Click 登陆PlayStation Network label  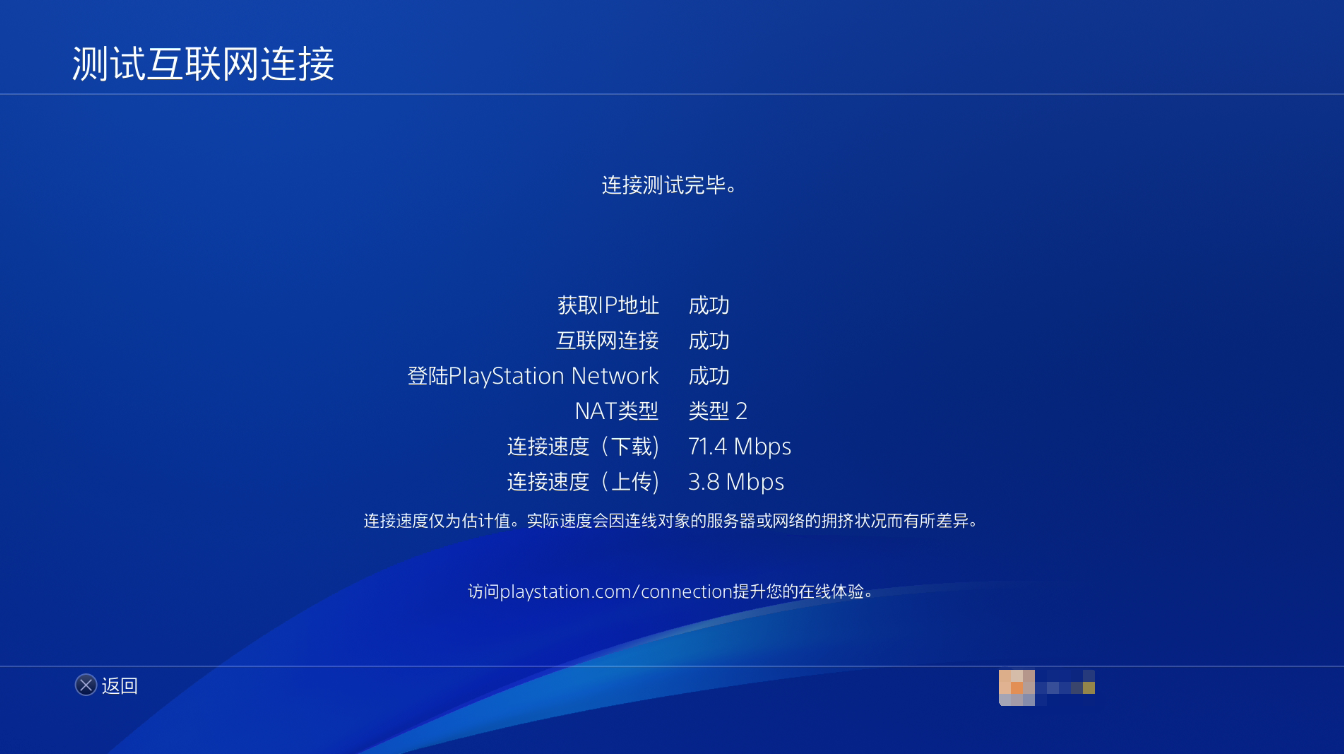(533, 376)
